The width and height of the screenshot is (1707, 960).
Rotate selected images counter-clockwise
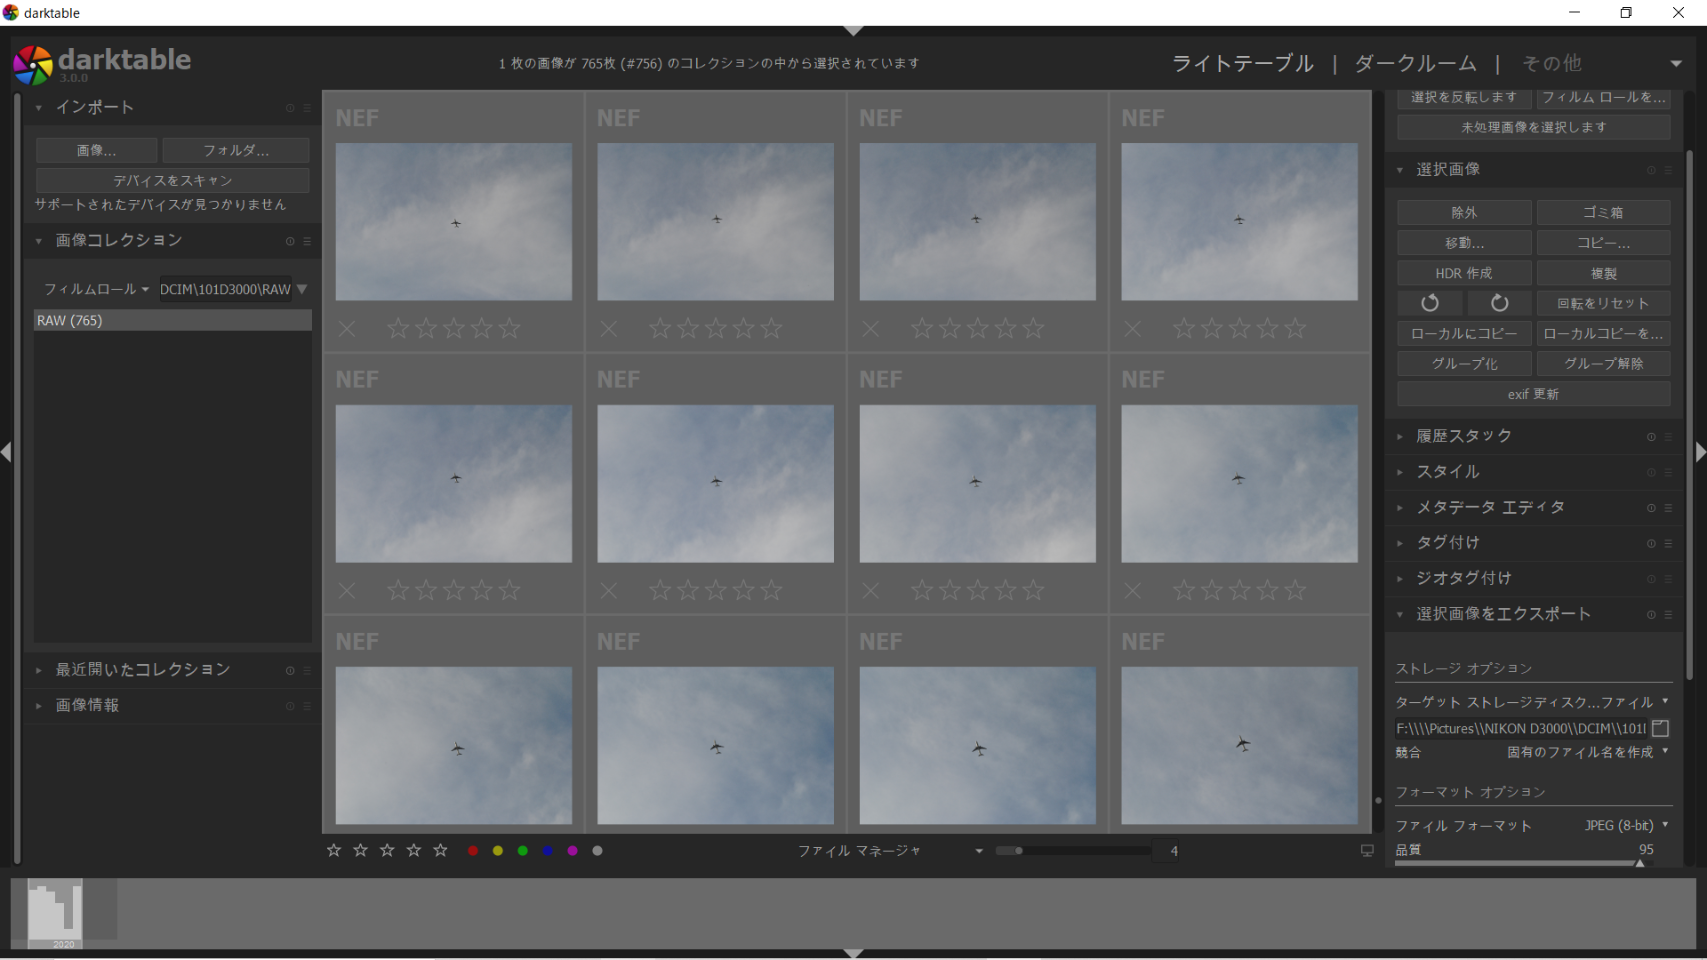pos(1430,303)
